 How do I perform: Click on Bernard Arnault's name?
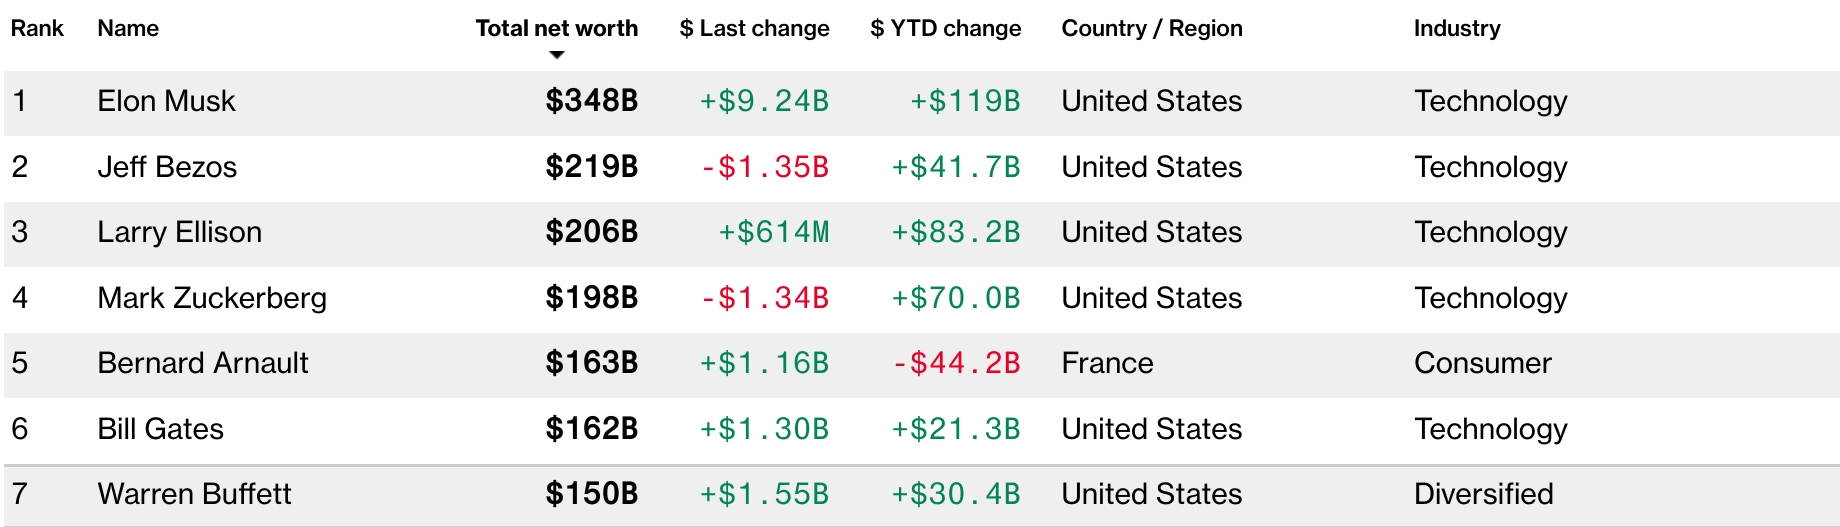203,363
